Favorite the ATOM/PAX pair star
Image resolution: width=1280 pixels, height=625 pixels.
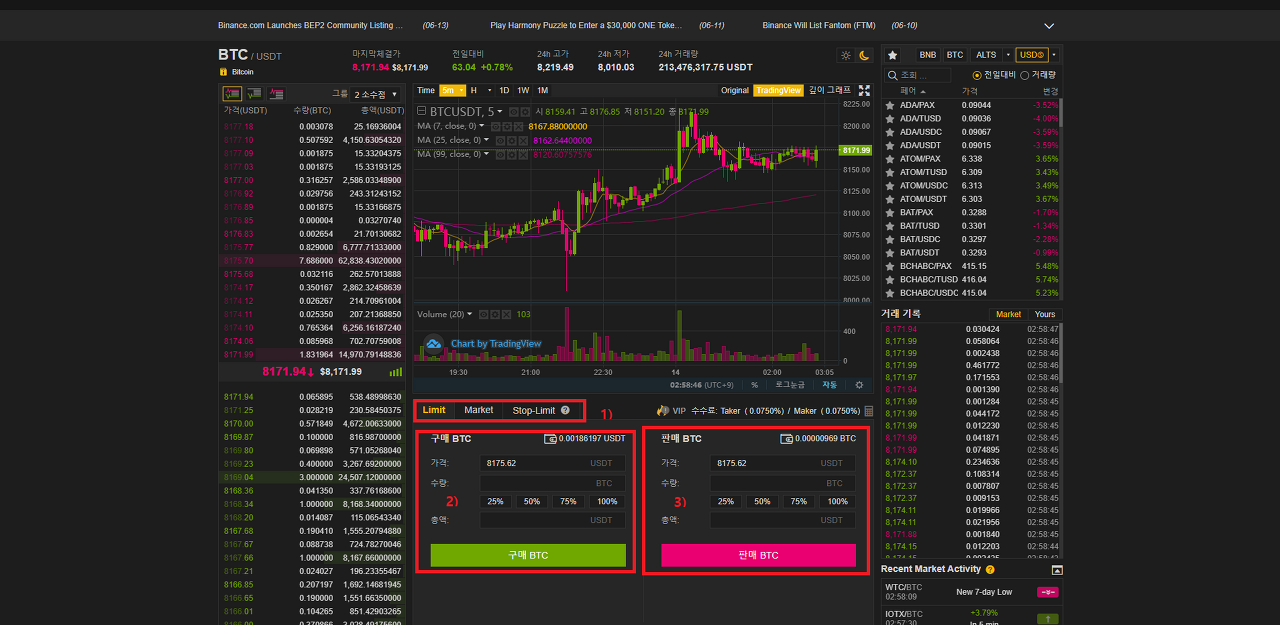point(890,158)
